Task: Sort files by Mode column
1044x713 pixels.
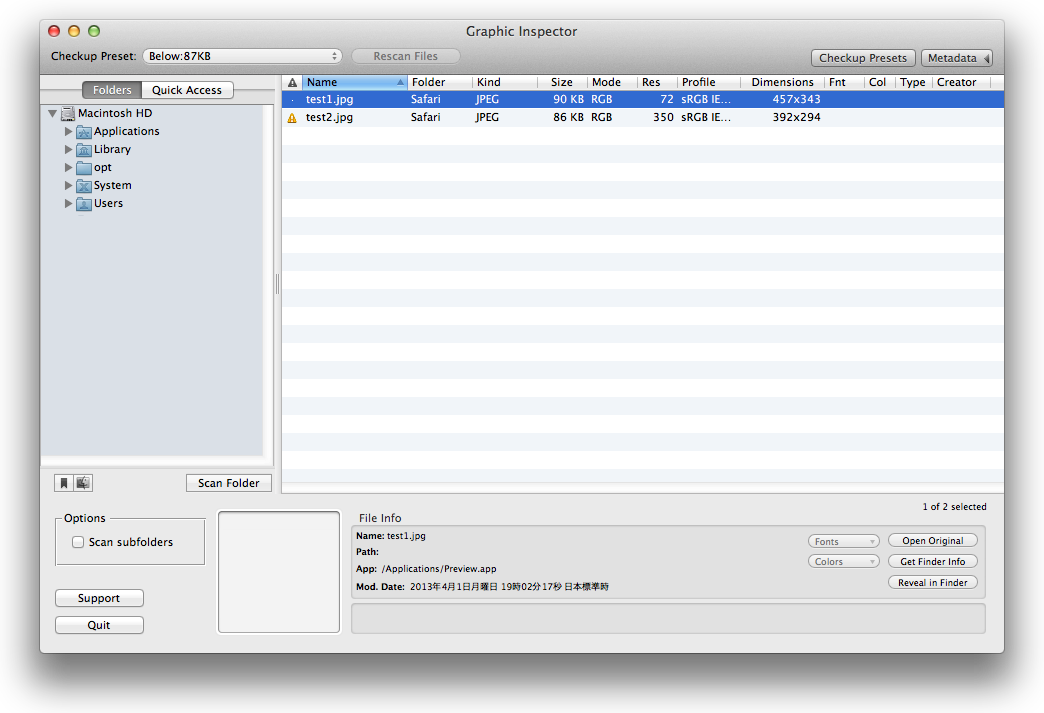Action: [612, 82]
